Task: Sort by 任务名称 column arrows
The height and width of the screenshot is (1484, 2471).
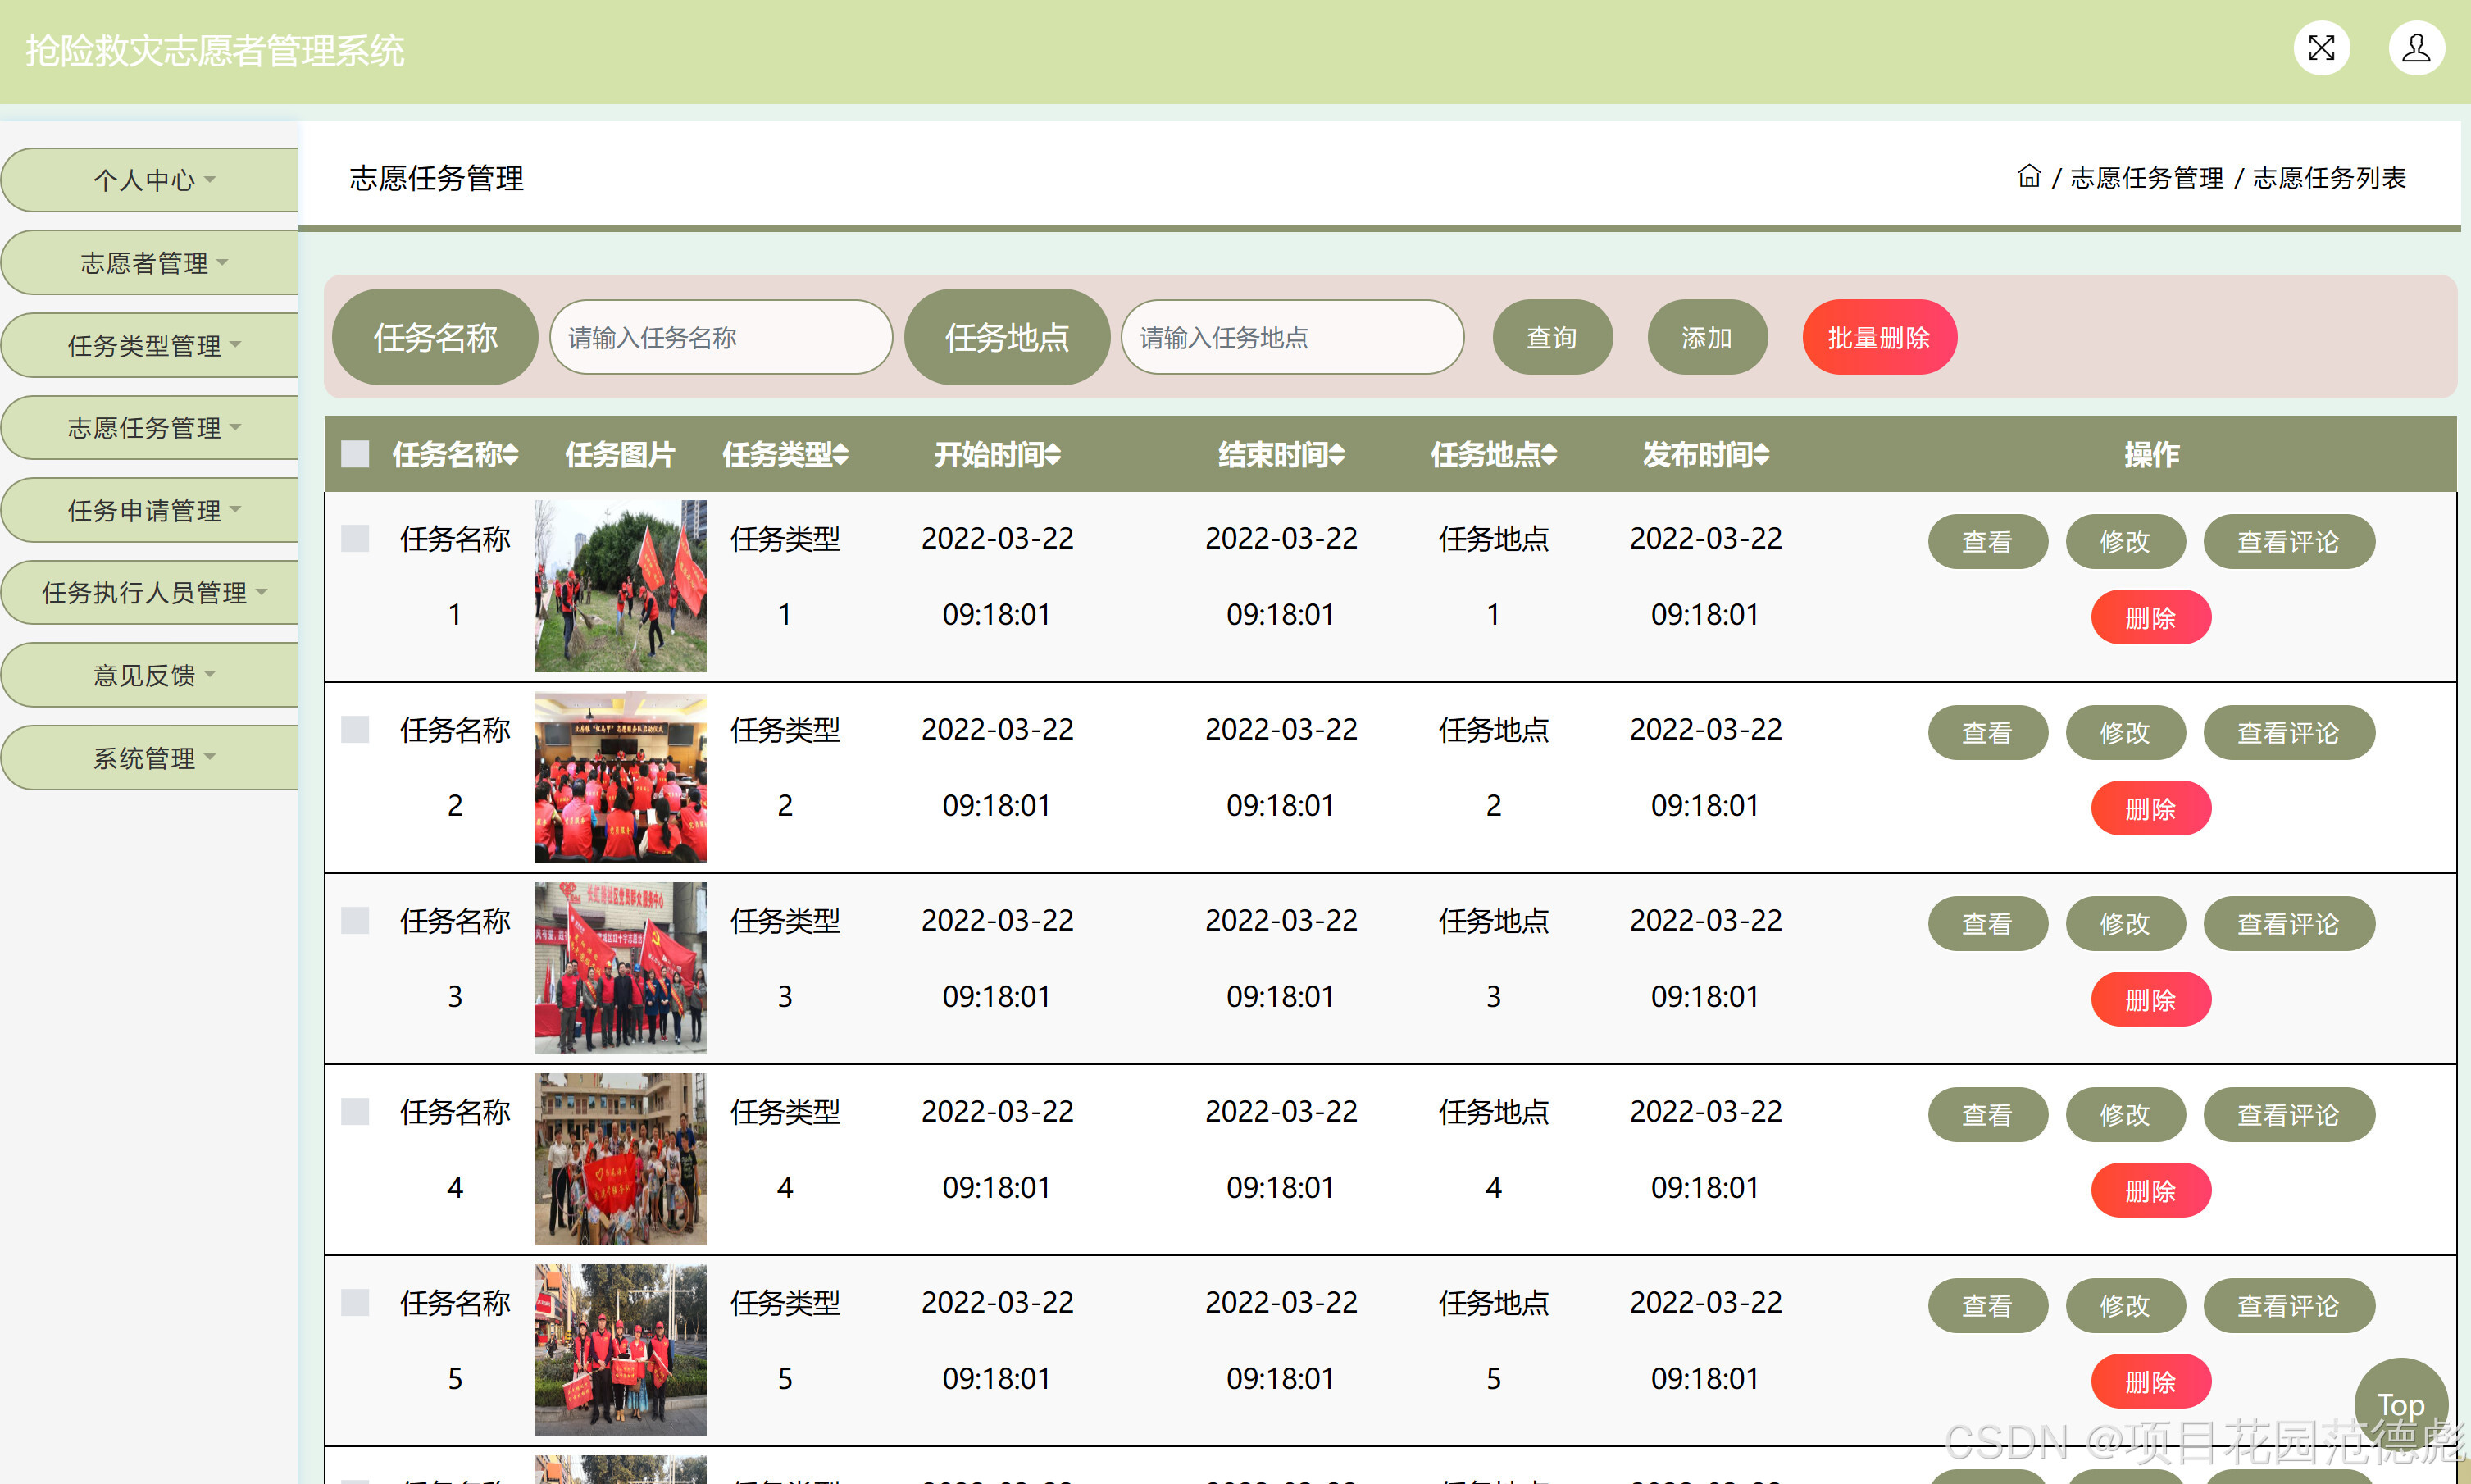Action: point(511,455)
